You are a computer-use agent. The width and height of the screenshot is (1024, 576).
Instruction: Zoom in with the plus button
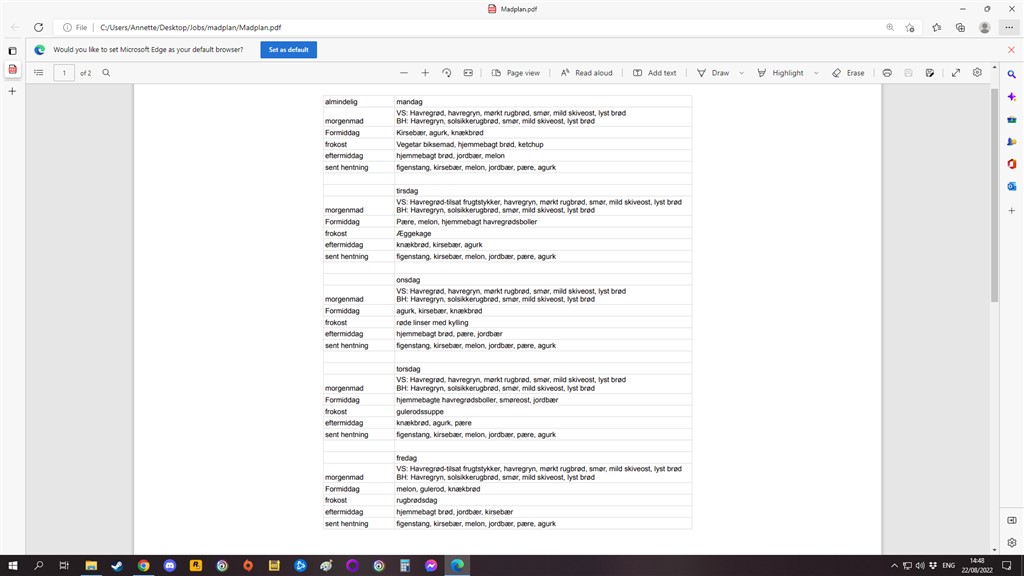click(x=425, y=73)
